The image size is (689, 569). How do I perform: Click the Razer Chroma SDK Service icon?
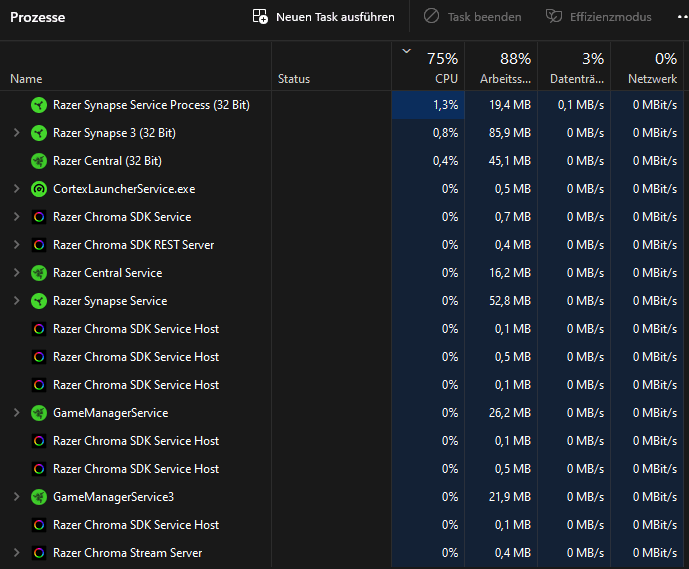tap(39, 217)
